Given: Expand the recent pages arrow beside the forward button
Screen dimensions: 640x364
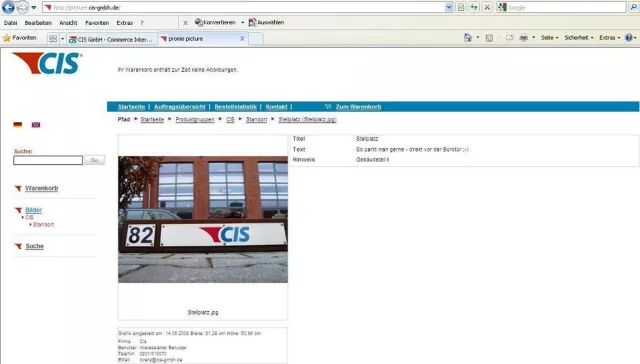Looking at the screenshot, I should 33,7.
